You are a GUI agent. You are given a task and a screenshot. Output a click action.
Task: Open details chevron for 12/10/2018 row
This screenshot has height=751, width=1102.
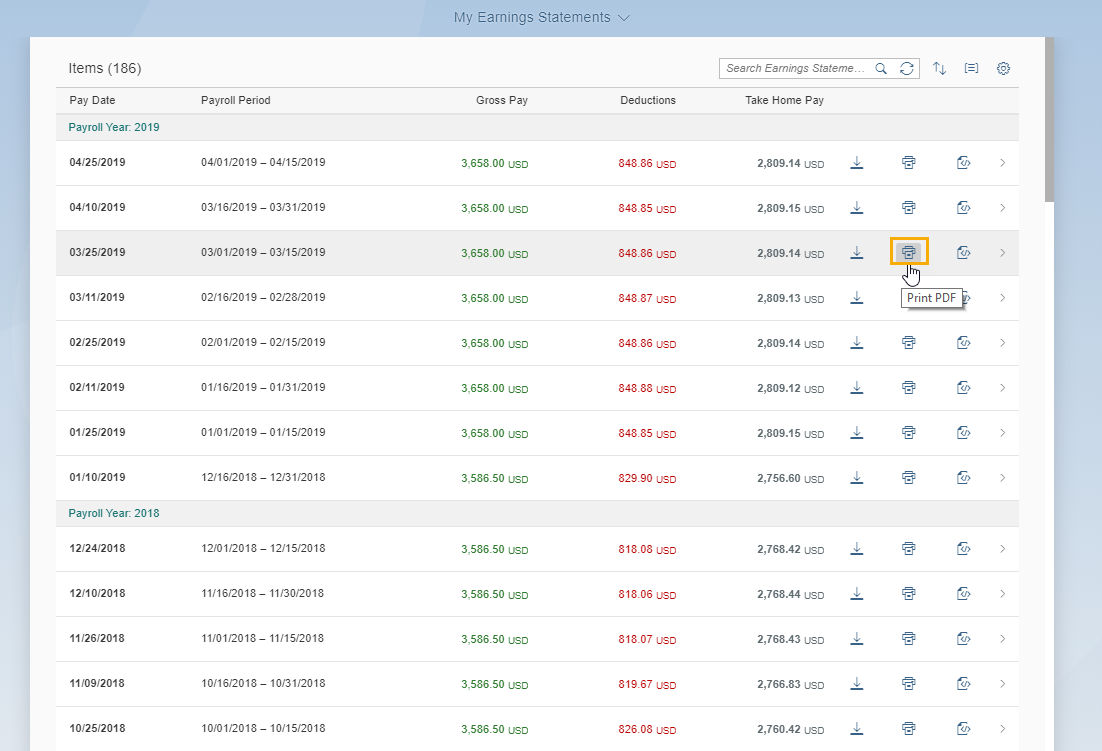(x=1002, y=594)
